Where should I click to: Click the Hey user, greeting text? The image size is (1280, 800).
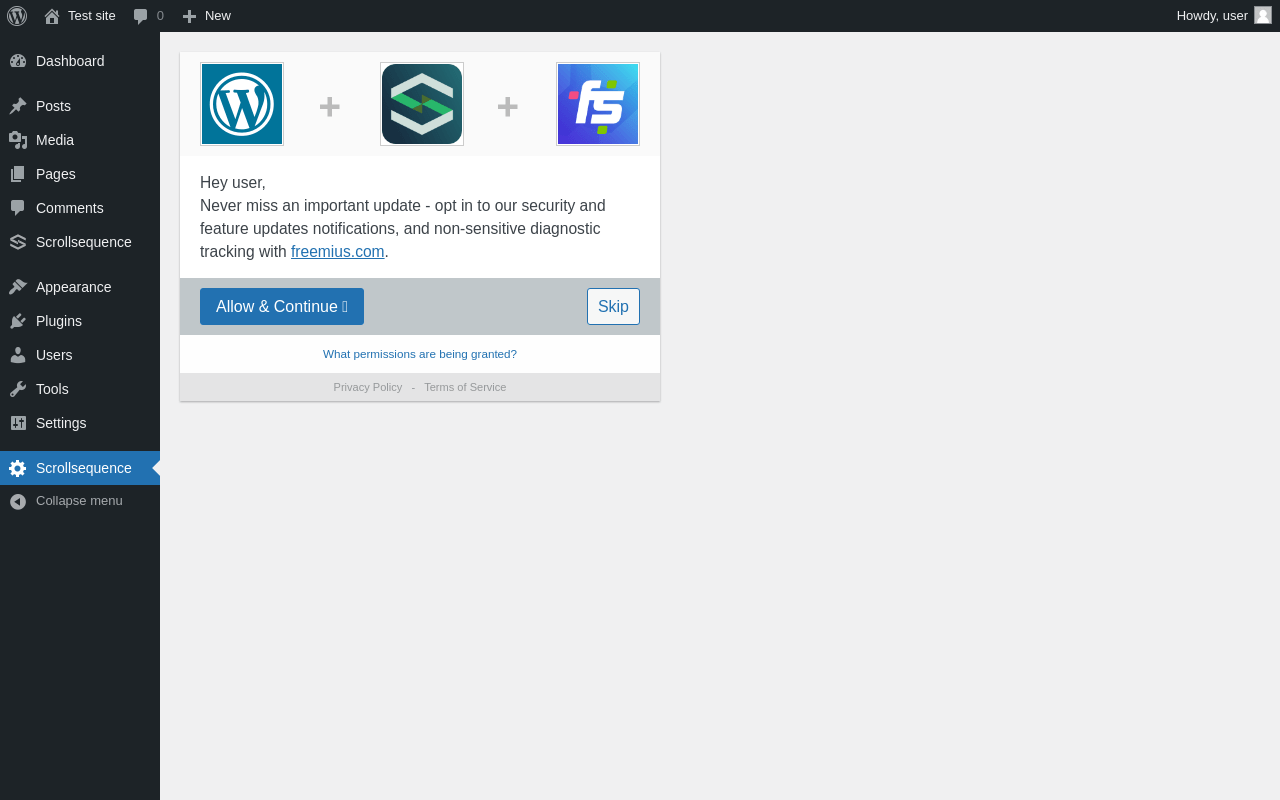(x=233, y=183)
